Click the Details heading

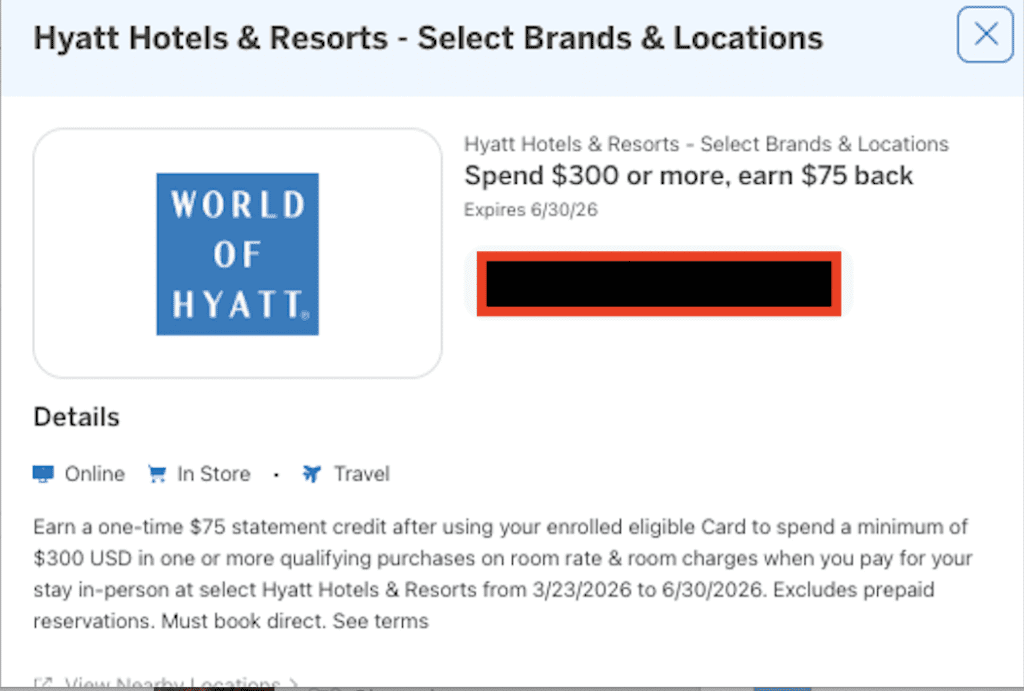pyautogui.click(x=76, y=417)
